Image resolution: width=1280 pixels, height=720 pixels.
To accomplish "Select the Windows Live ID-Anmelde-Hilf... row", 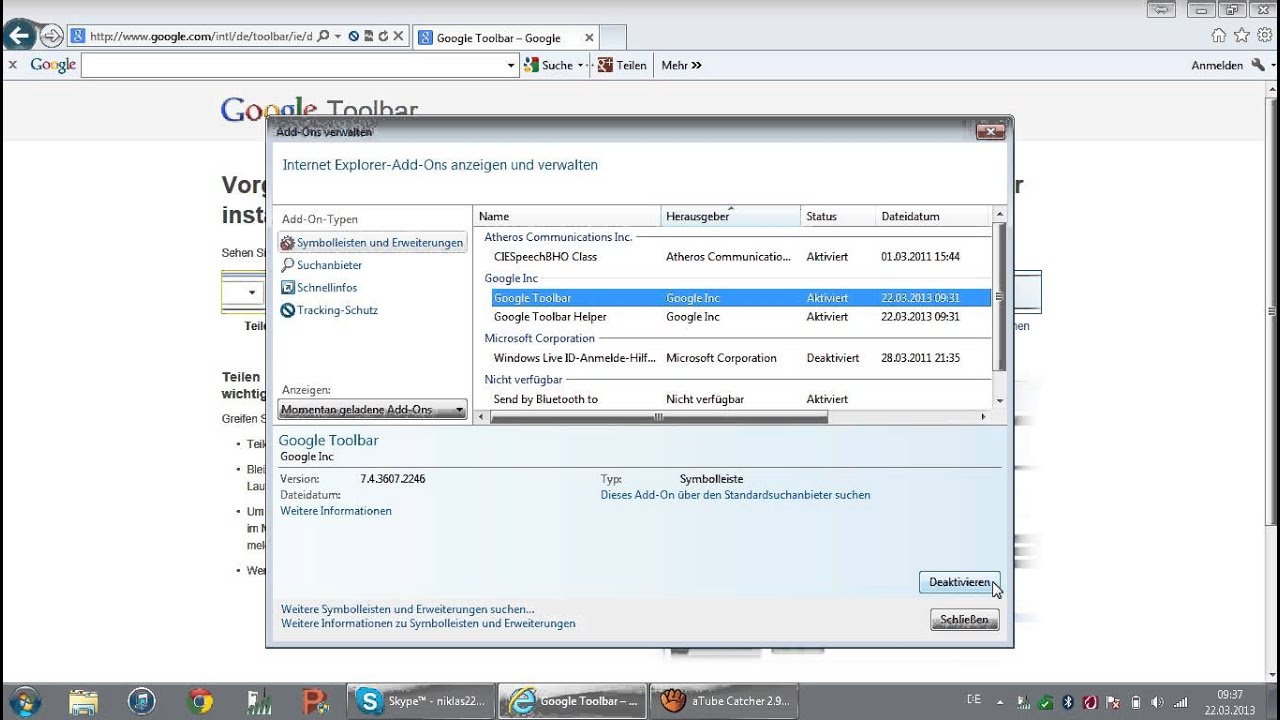I will pyautogui.click(x=740, y=358).
